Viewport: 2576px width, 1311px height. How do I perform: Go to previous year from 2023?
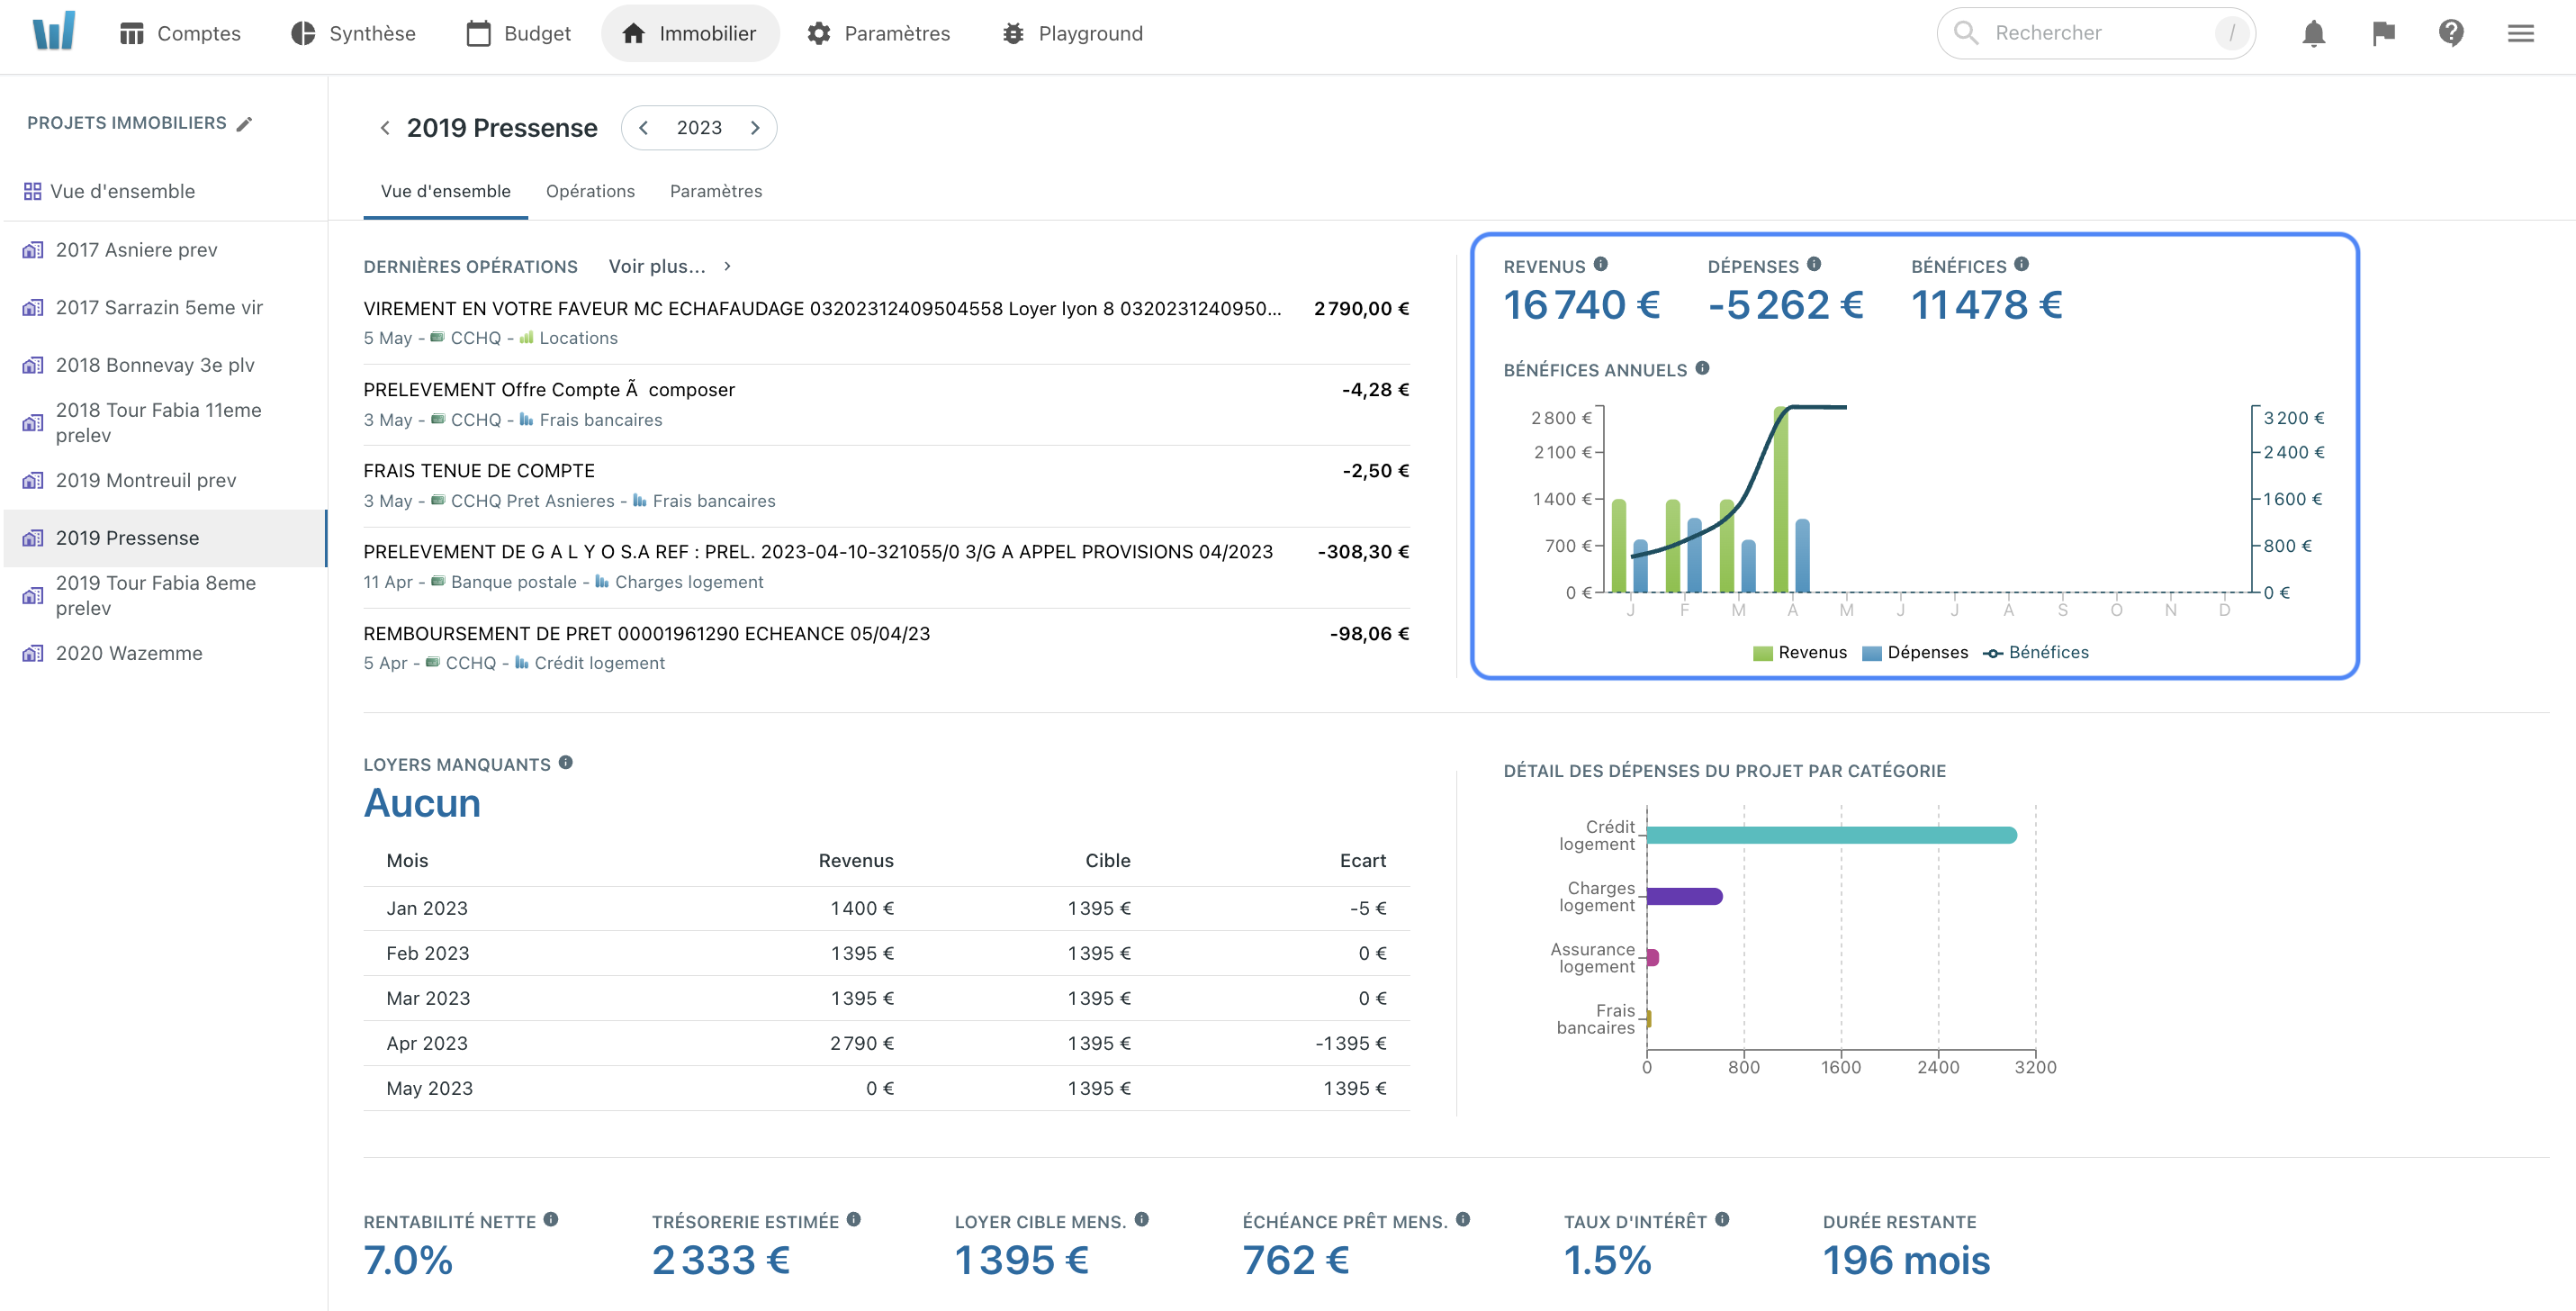pyautogui.click(x=644, y=128)
